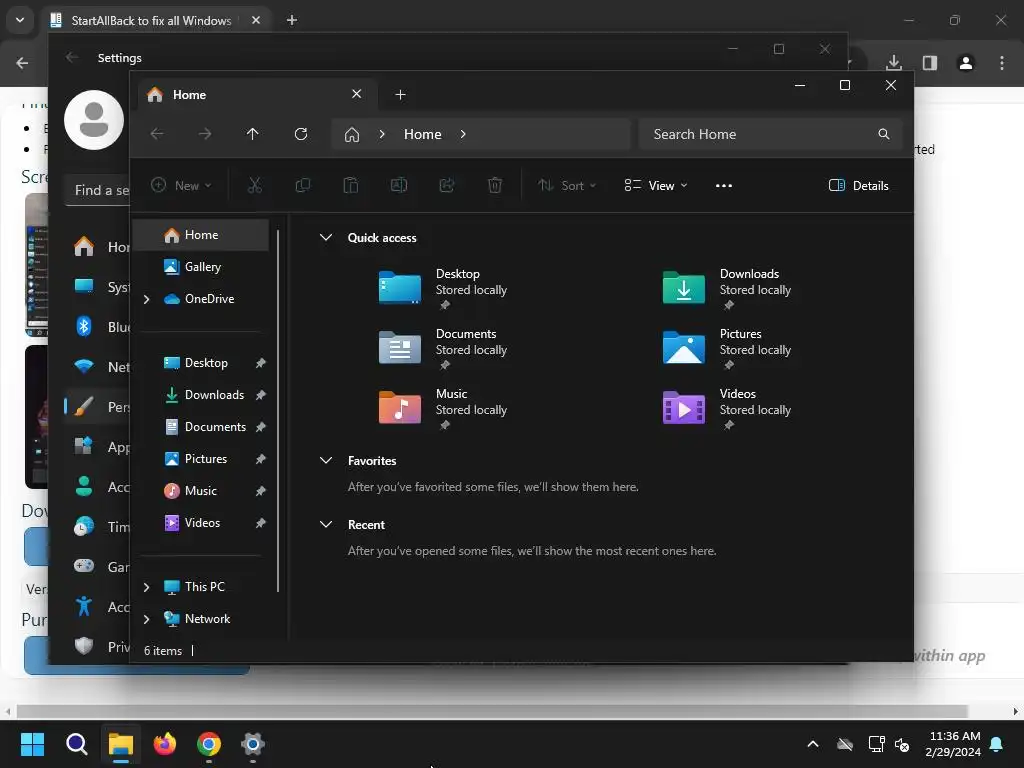This screenshot has width=1024, height=768.
Task: Expand the OneDrive tree node
Action: point(147,299)
